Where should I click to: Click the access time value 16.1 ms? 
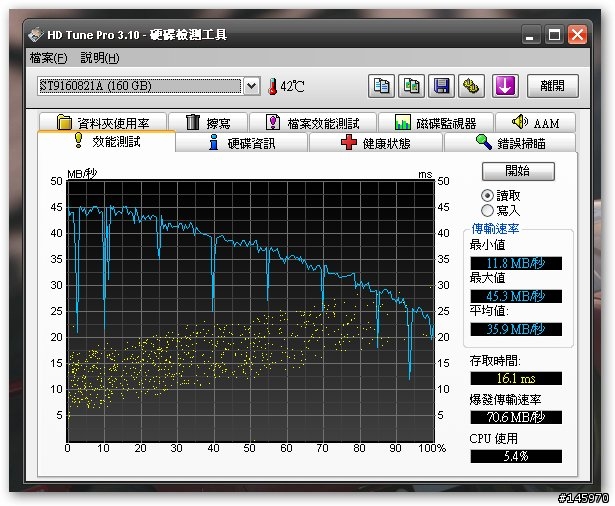point(516,379)
